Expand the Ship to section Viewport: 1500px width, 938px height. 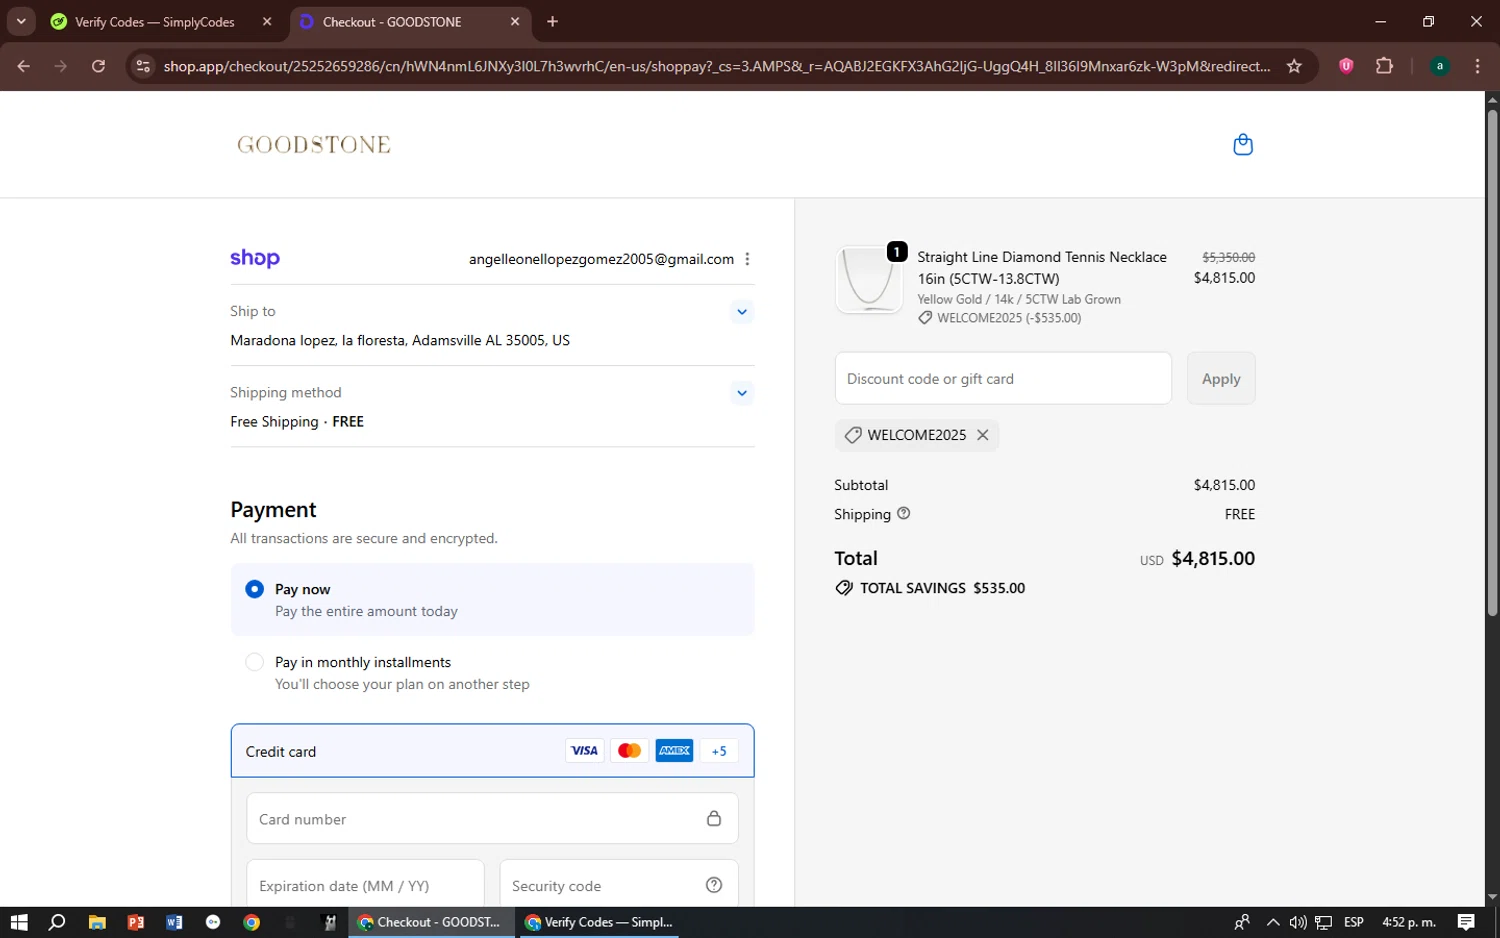(742, 312)
